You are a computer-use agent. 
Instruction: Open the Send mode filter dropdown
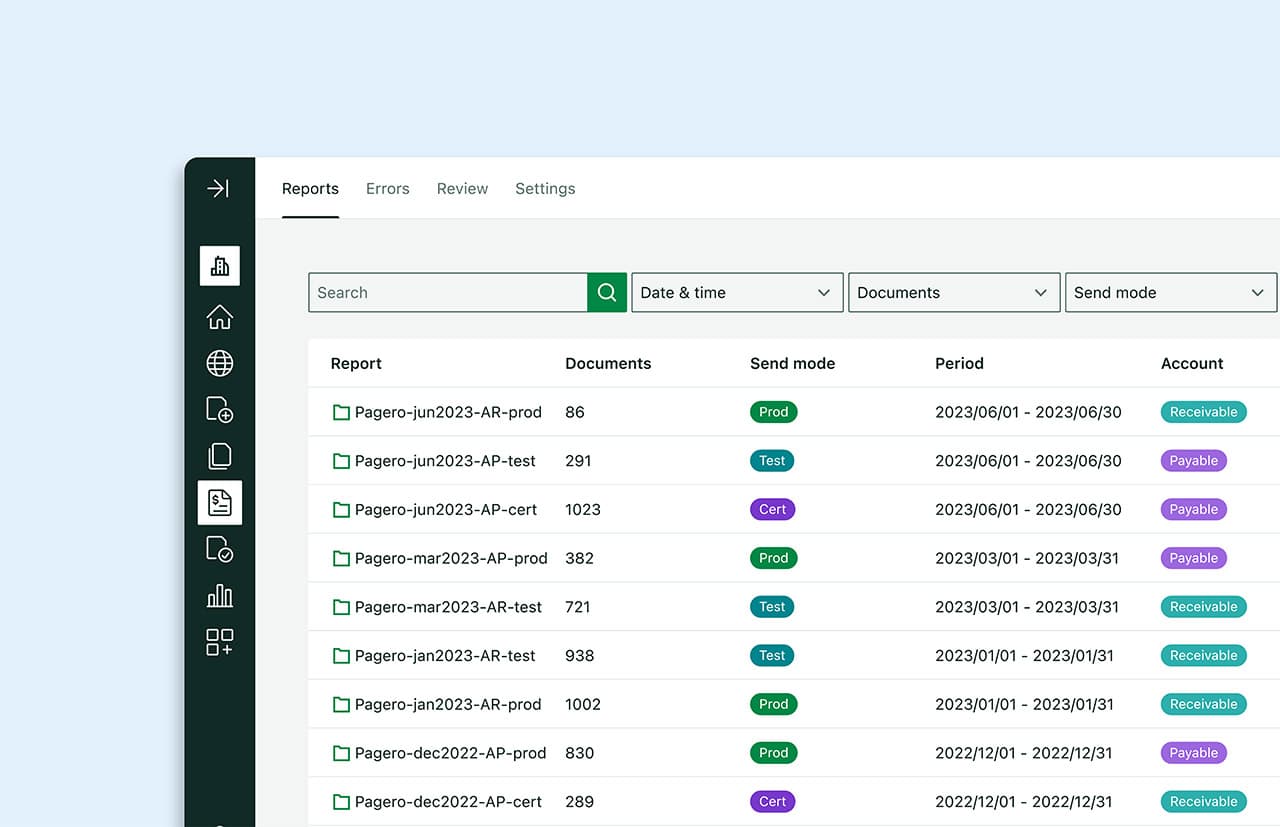tap(1171, 292)
